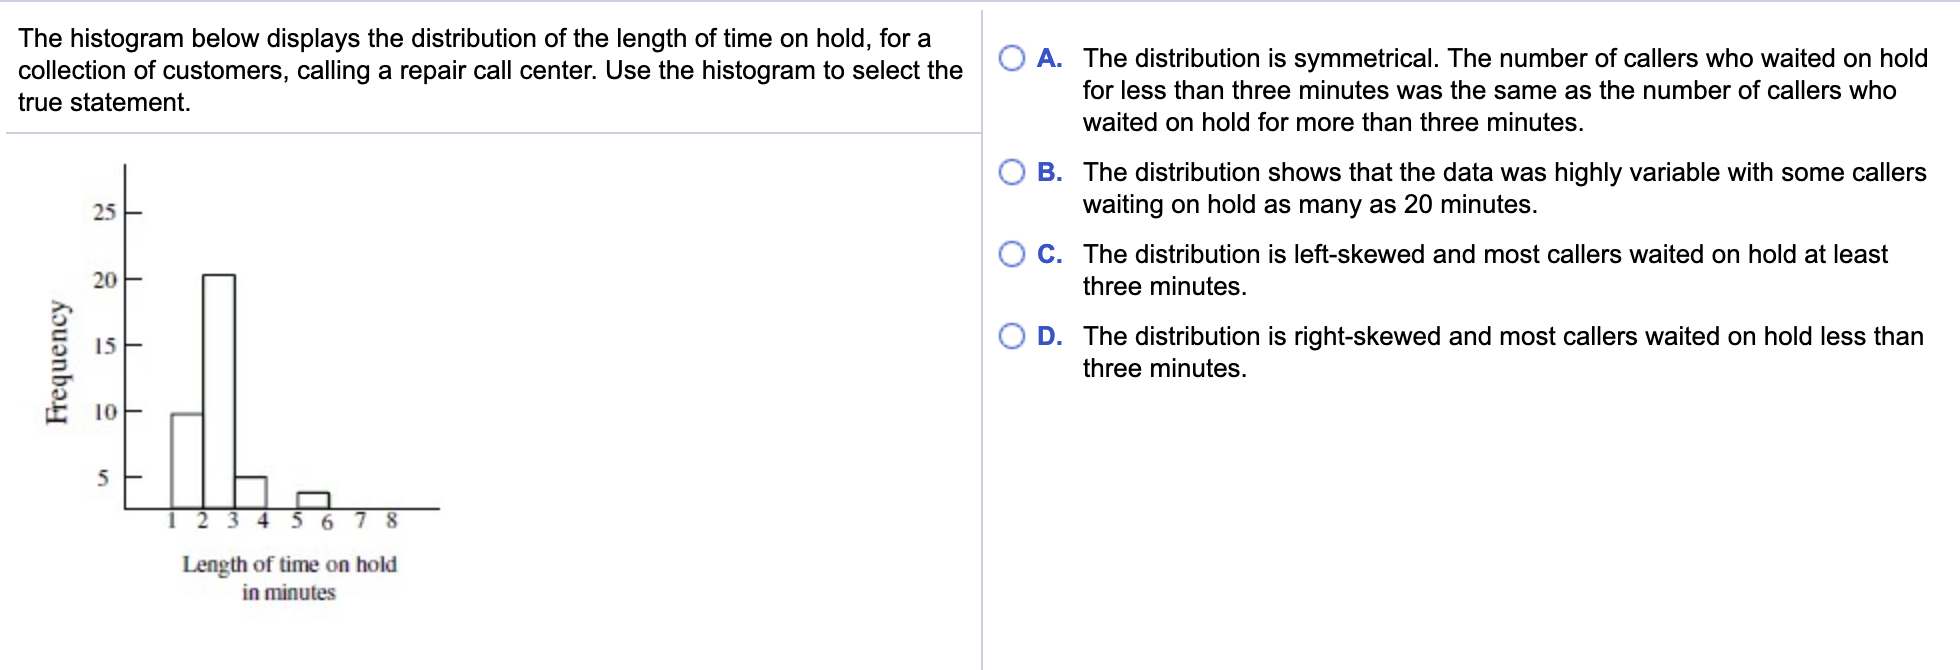The width and height of the screenshot is (1960, 670).
Task: Click the bold letter D. label
Action: [x=1049, y=336]
